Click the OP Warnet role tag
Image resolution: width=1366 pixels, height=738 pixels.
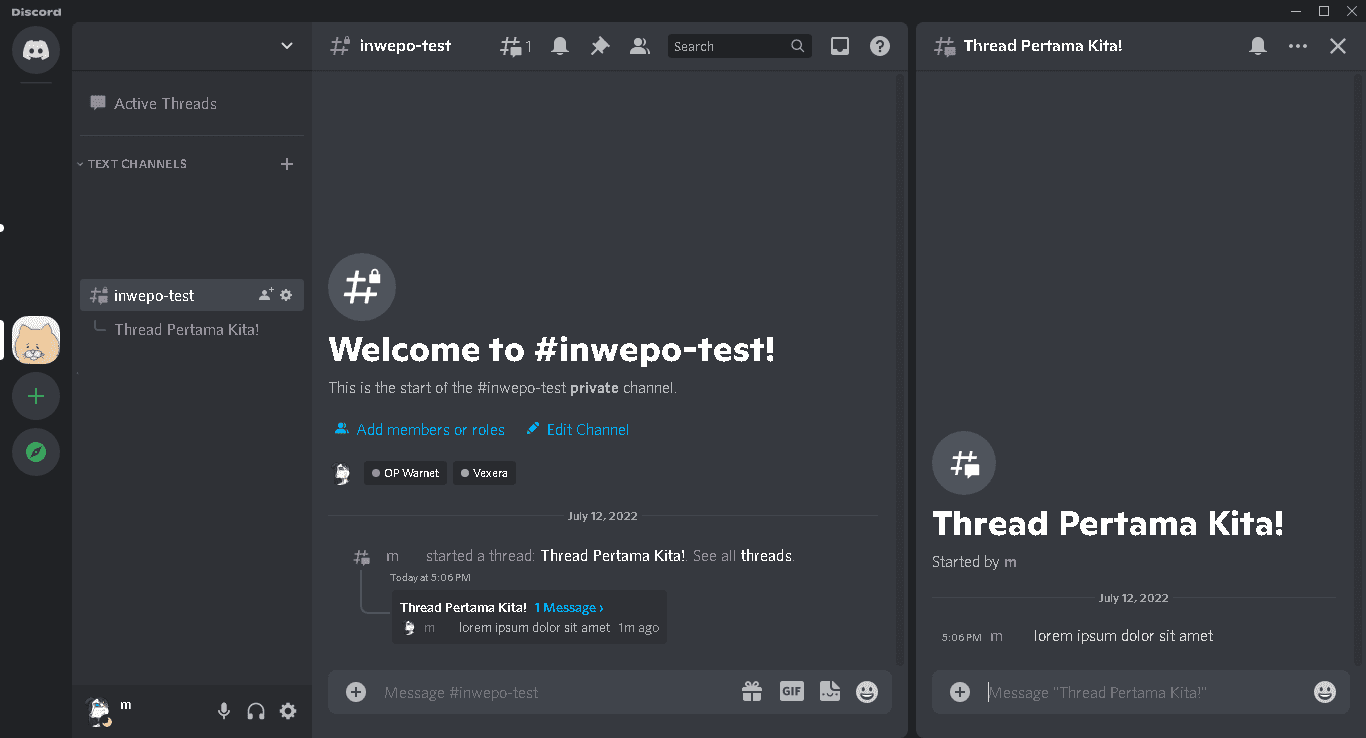(x=405, y=473)
